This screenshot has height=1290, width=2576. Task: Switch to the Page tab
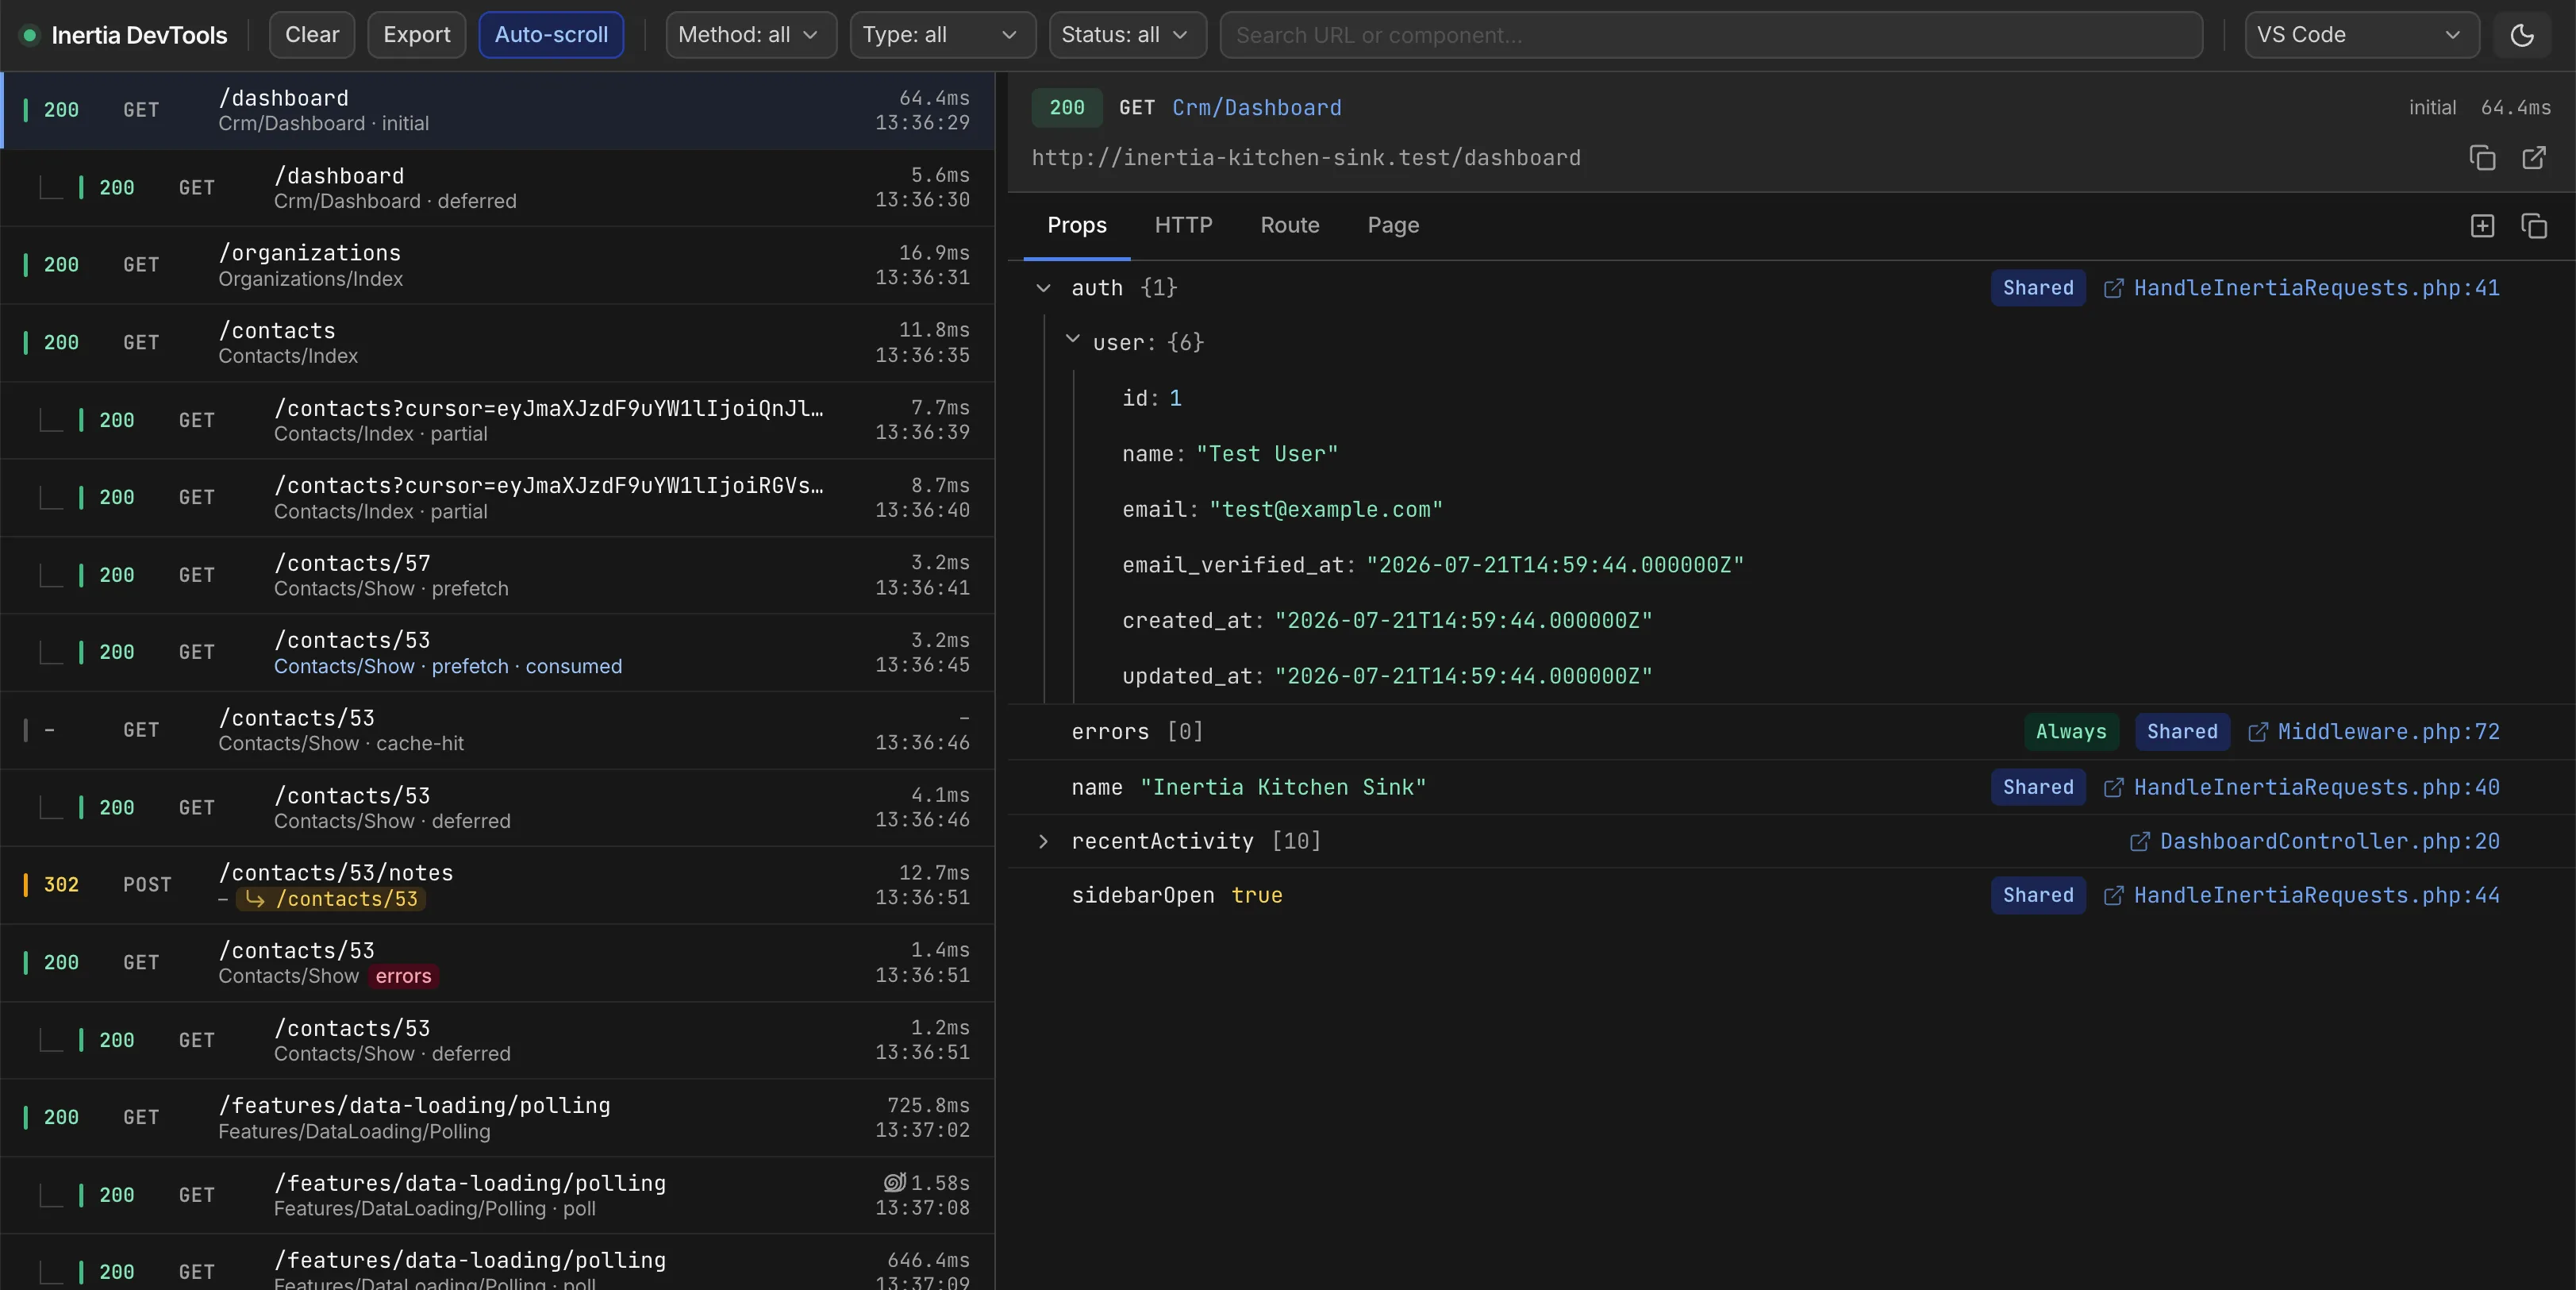click(x=1393, y=226)
